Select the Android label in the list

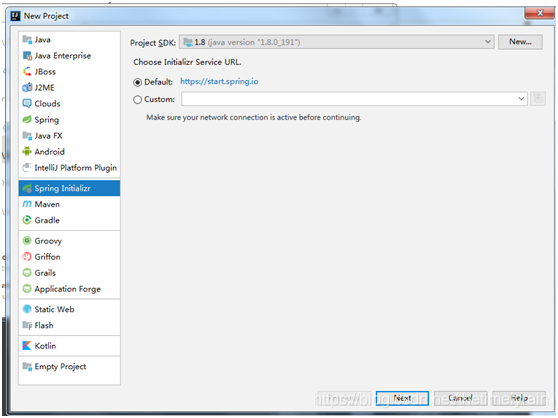pyautogui.click(x=49, y=152)
